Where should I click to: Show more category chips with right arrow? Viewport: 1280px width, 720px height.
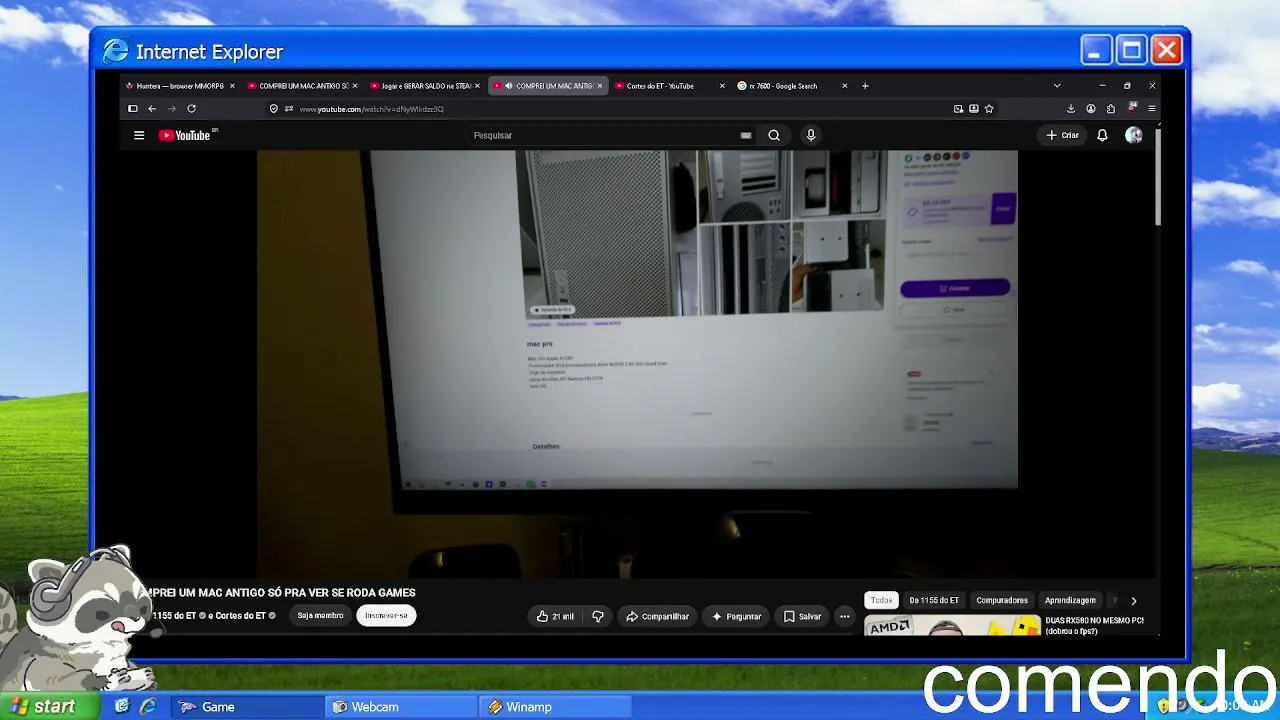coord(1133,601)
